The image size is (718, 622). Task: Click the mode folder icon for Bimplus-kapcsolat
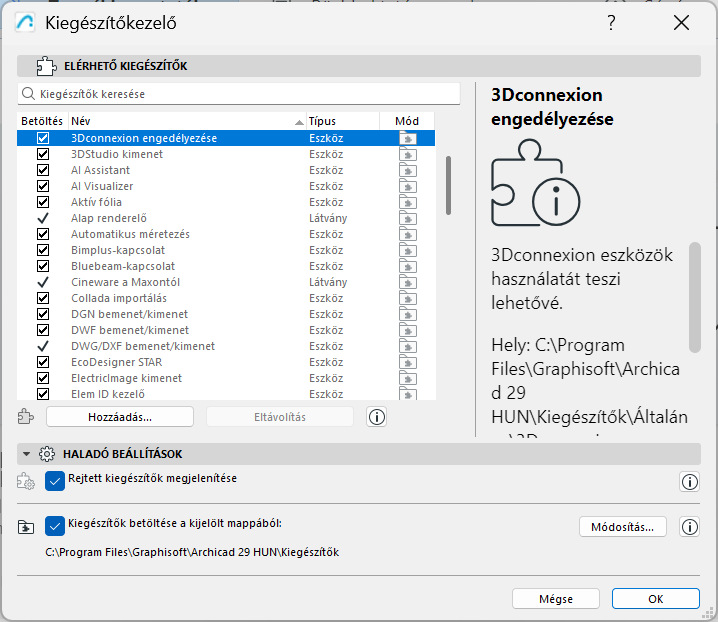coord(408,251)
